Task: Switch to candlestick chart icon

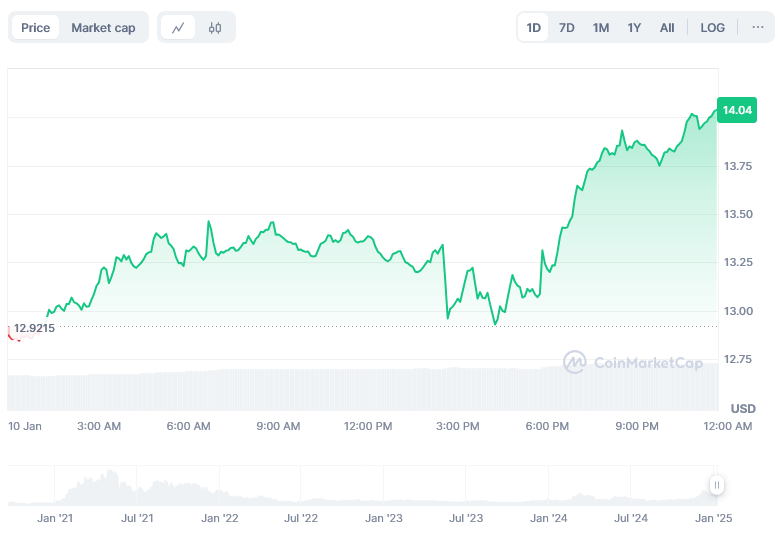Action: click(x=215, y=28)
